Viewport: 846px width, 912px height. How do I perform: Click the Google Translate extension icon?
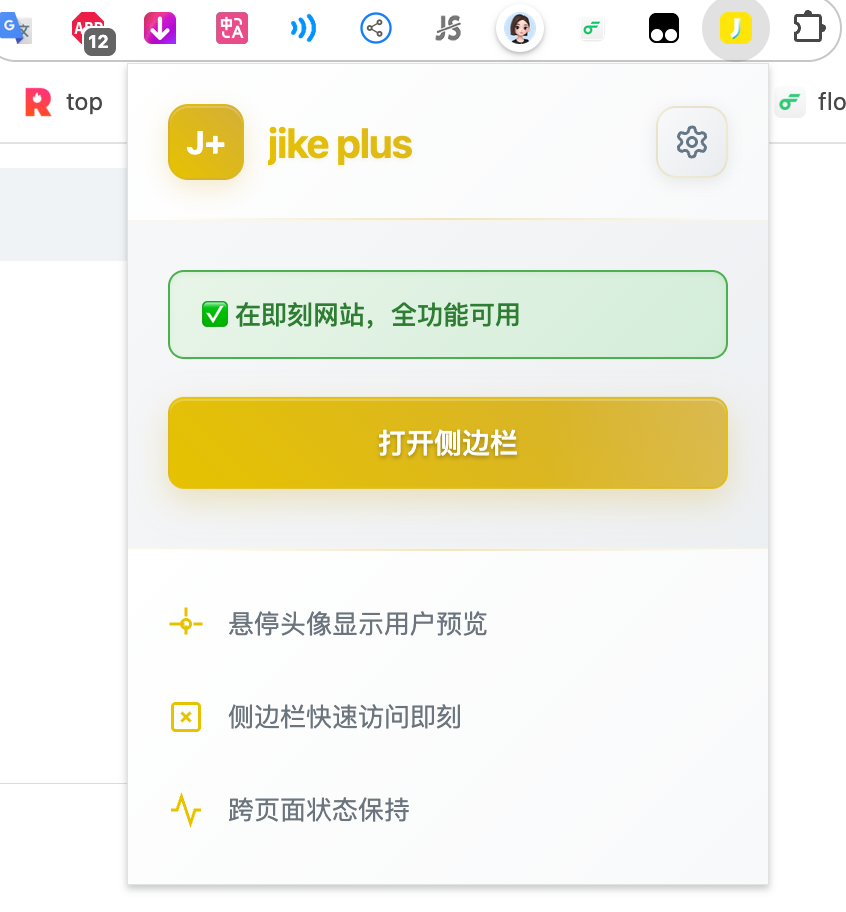15,28
